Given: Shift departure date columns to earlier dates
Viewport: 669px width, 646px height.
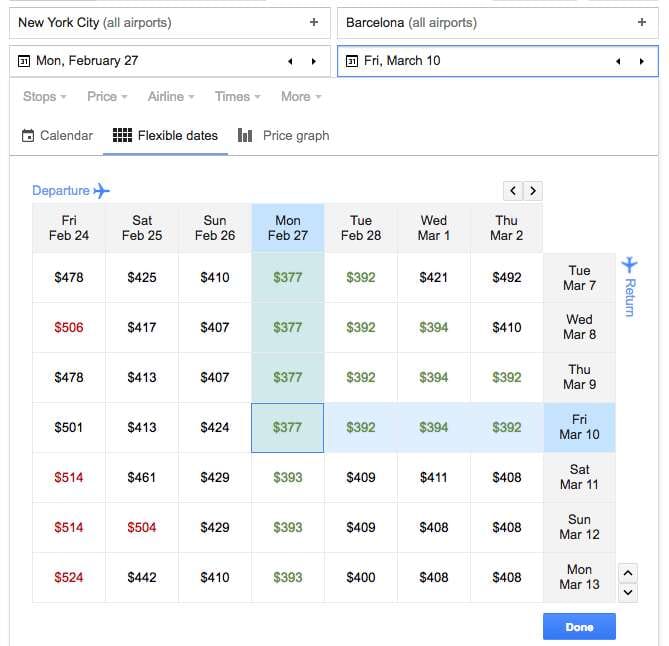Looking at the screenshot, I should click(x=513, y=190).
